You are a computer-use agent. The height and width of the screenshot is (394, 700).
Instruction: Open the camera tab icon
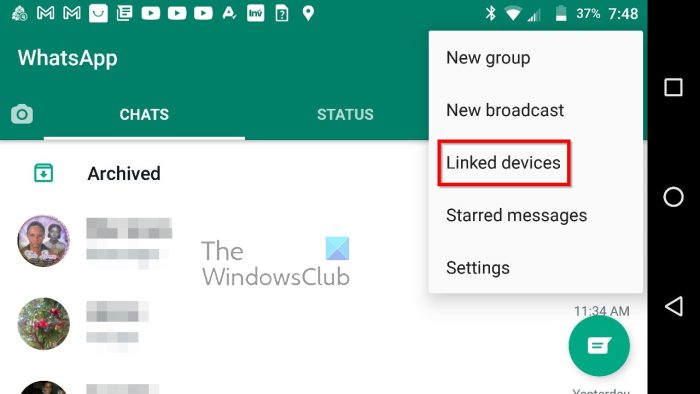click(22, 114)
